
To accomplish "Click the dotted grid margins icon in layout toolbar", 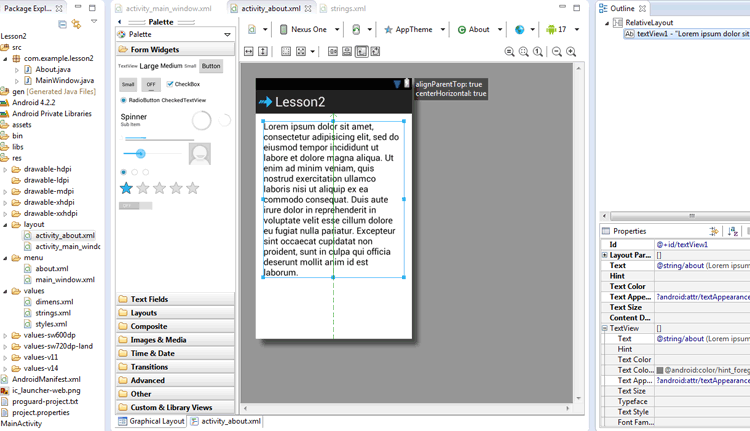I will point(286,51).
